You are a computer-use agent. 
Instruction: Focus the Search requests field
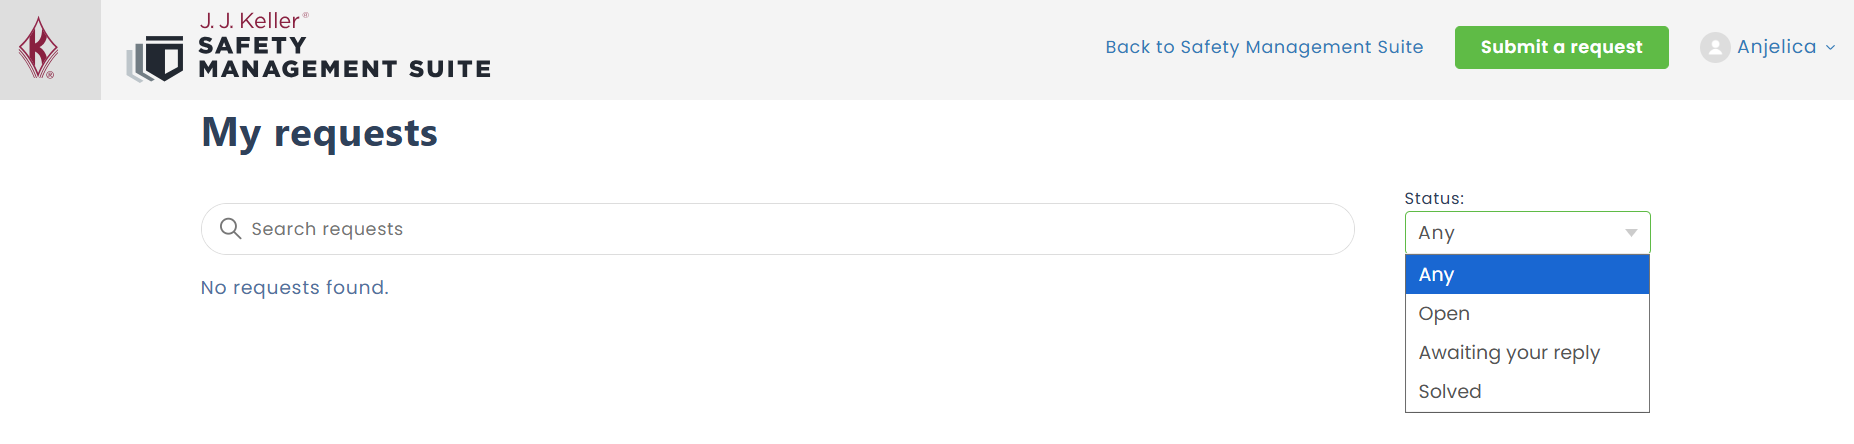790,229
